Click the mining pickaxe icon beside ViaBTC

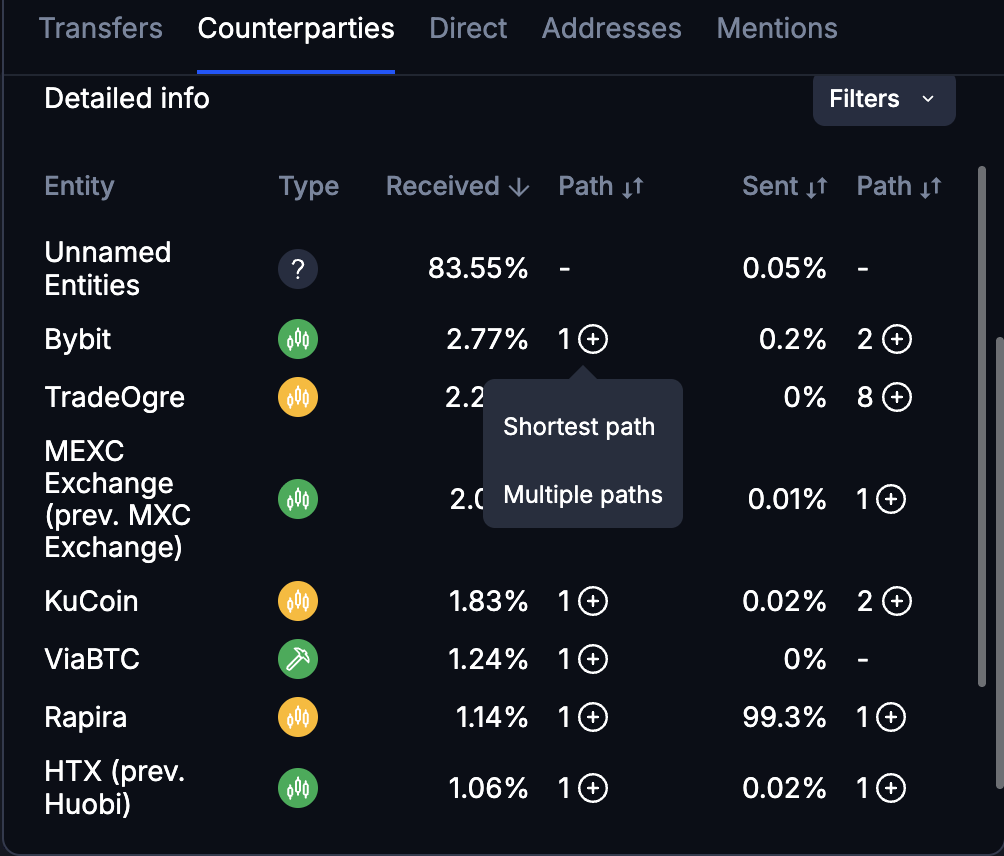[297, 659]
